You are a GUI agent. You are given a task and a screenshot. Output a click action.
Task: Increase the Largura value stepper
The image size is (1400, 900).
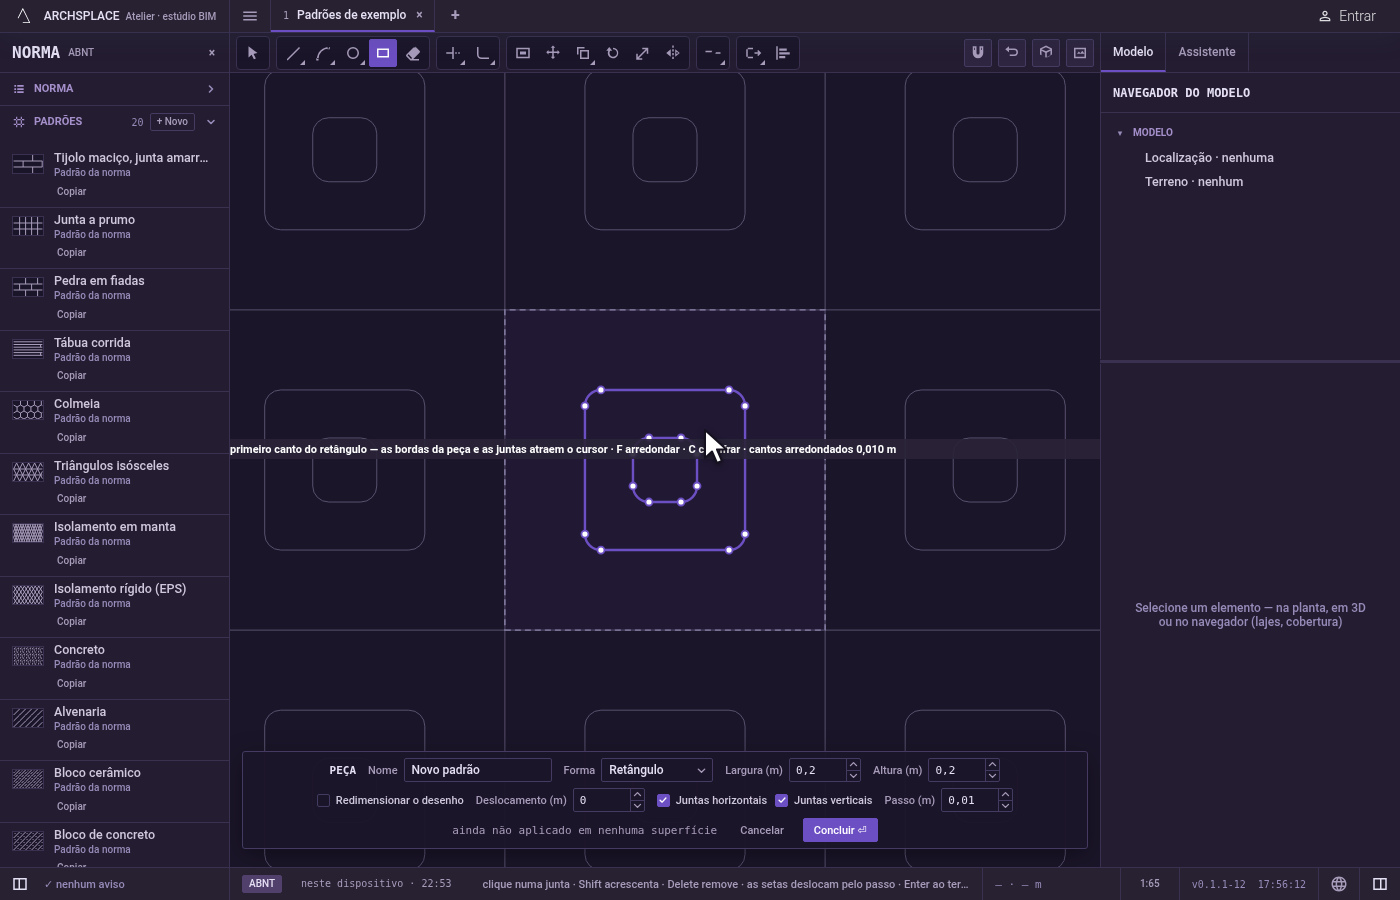853,765
